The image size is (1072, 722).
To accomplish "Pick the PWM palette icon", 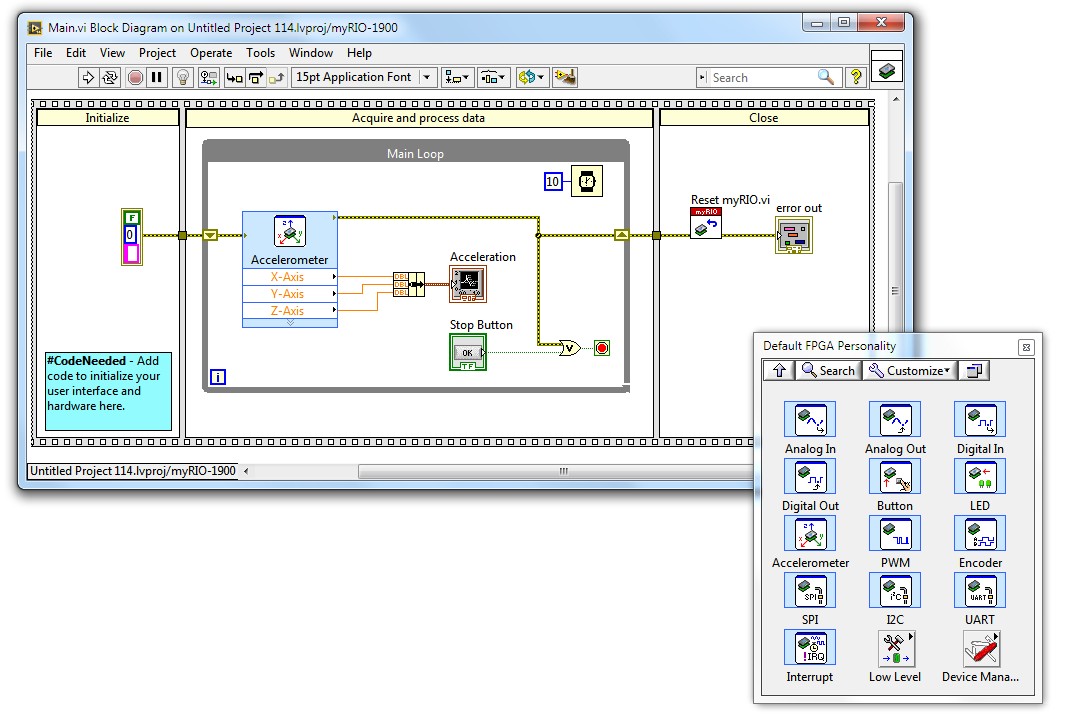I will 894,535.
